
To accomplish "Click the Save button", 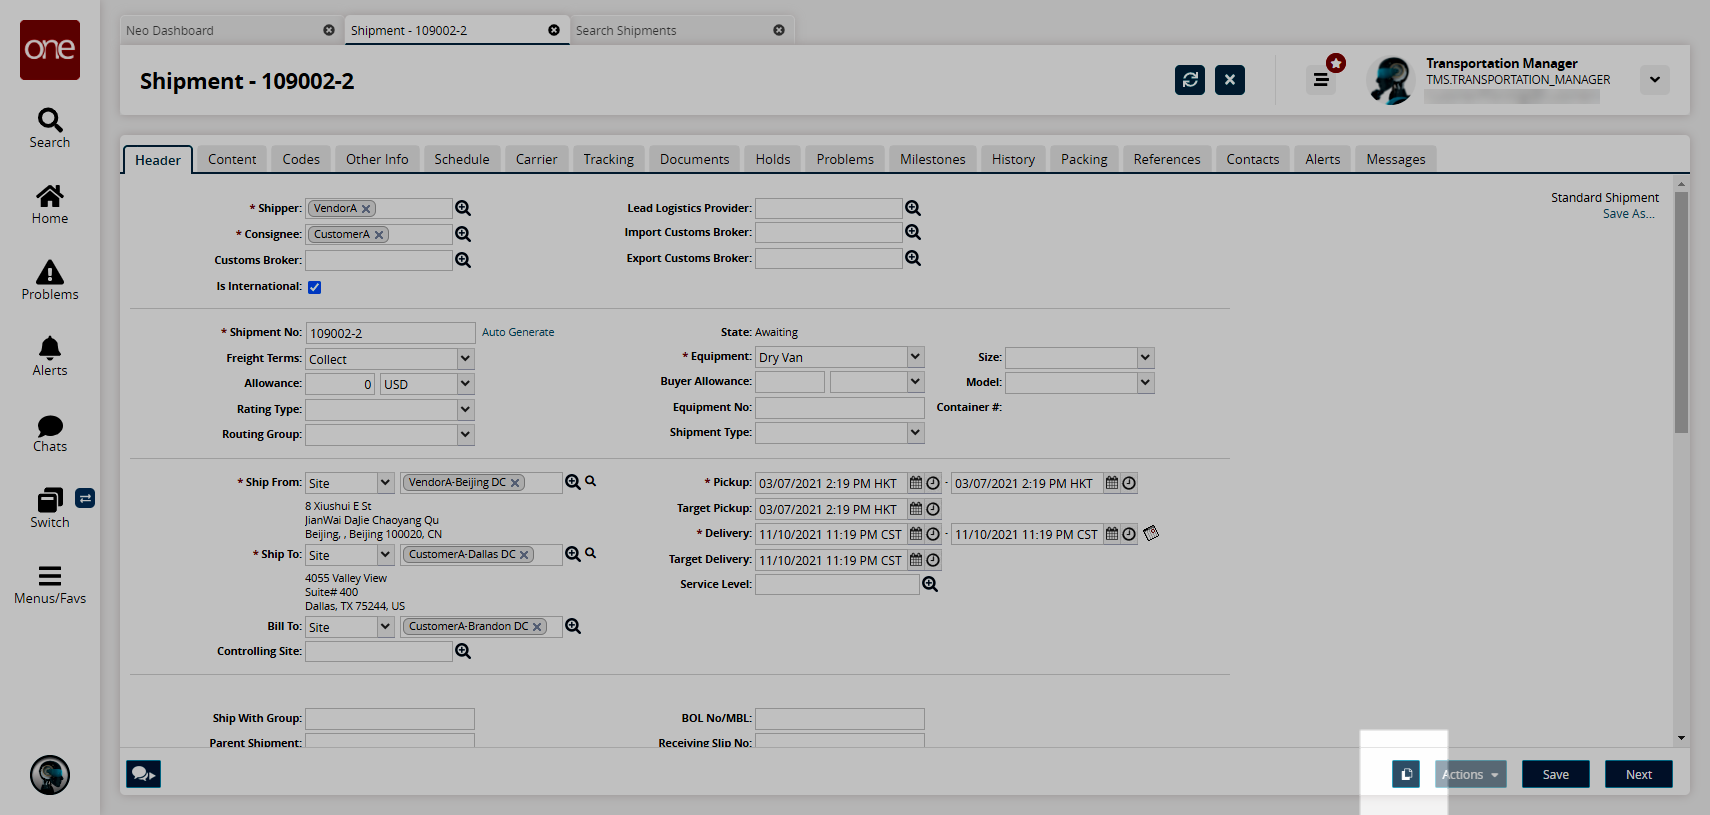I will [1555, 774].
